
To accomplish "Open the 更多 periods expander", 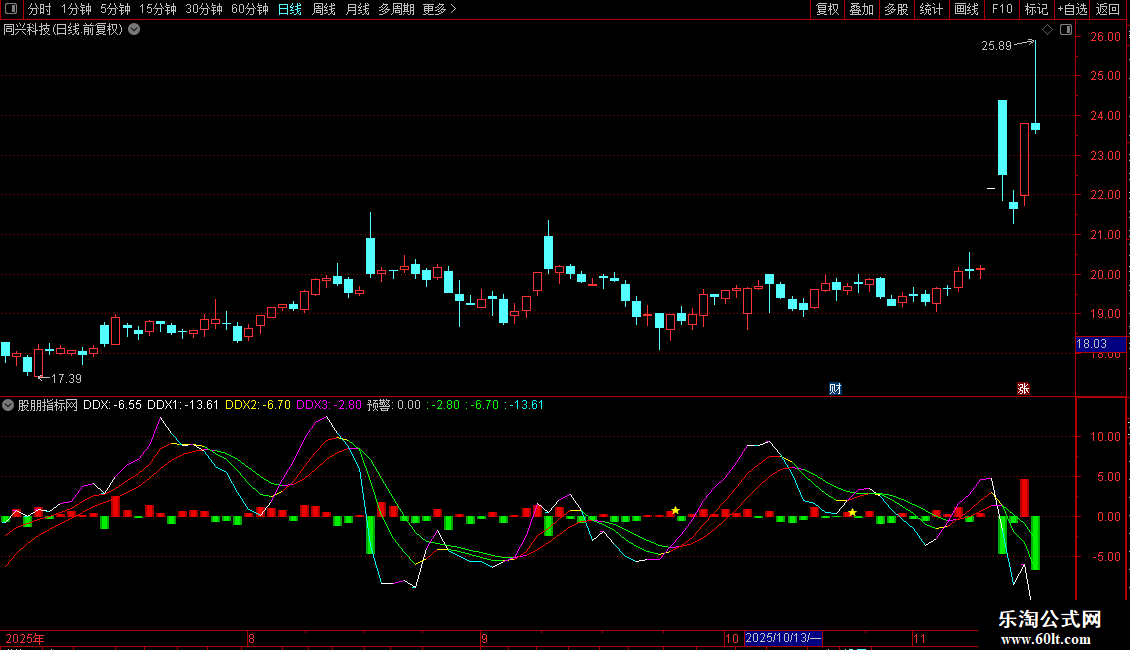I will tap(439, 9).
